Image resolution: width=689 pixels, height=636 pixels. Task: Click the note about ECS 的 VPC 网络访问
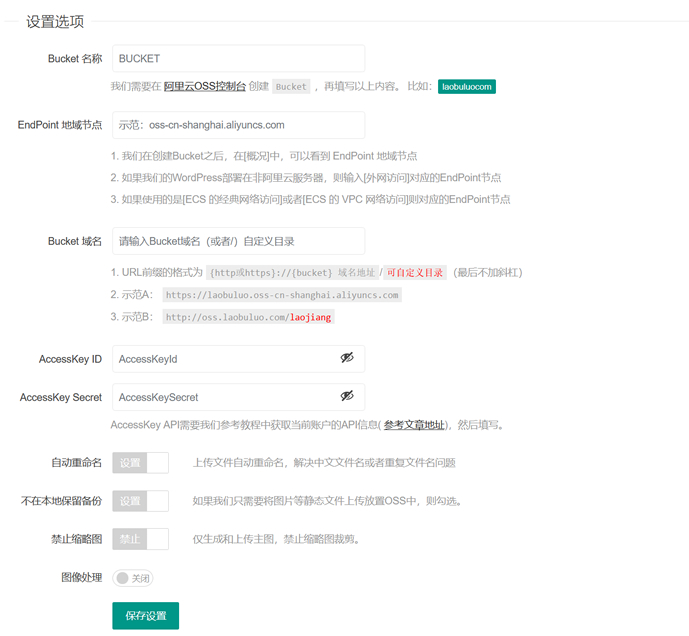[x=310, y=200]
